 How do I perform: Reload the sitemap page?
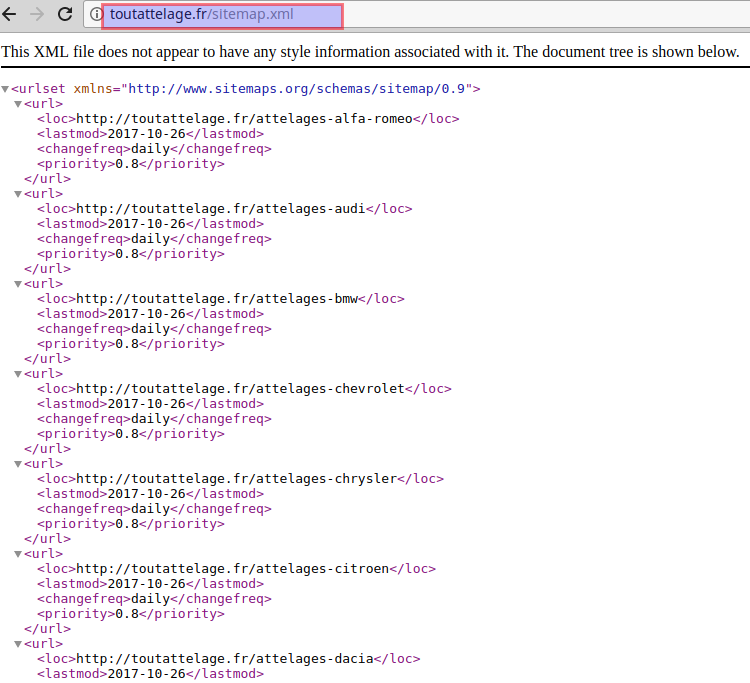point(65,15)
